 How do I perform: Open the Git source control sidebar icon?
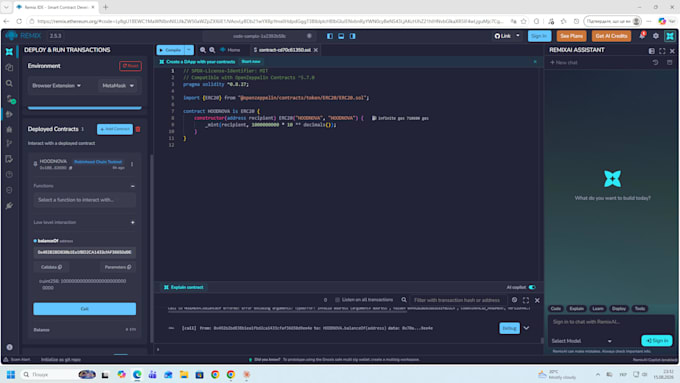9,144
